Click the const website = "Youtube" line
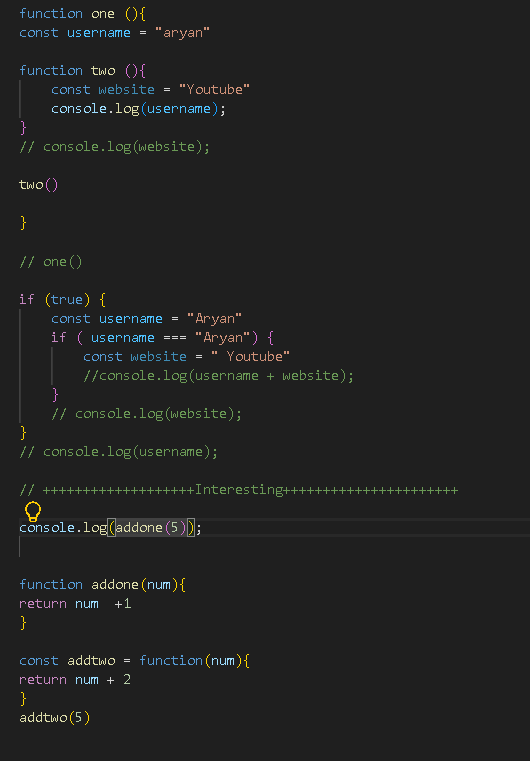The image size is (530, 761). [x=150, y=90]
